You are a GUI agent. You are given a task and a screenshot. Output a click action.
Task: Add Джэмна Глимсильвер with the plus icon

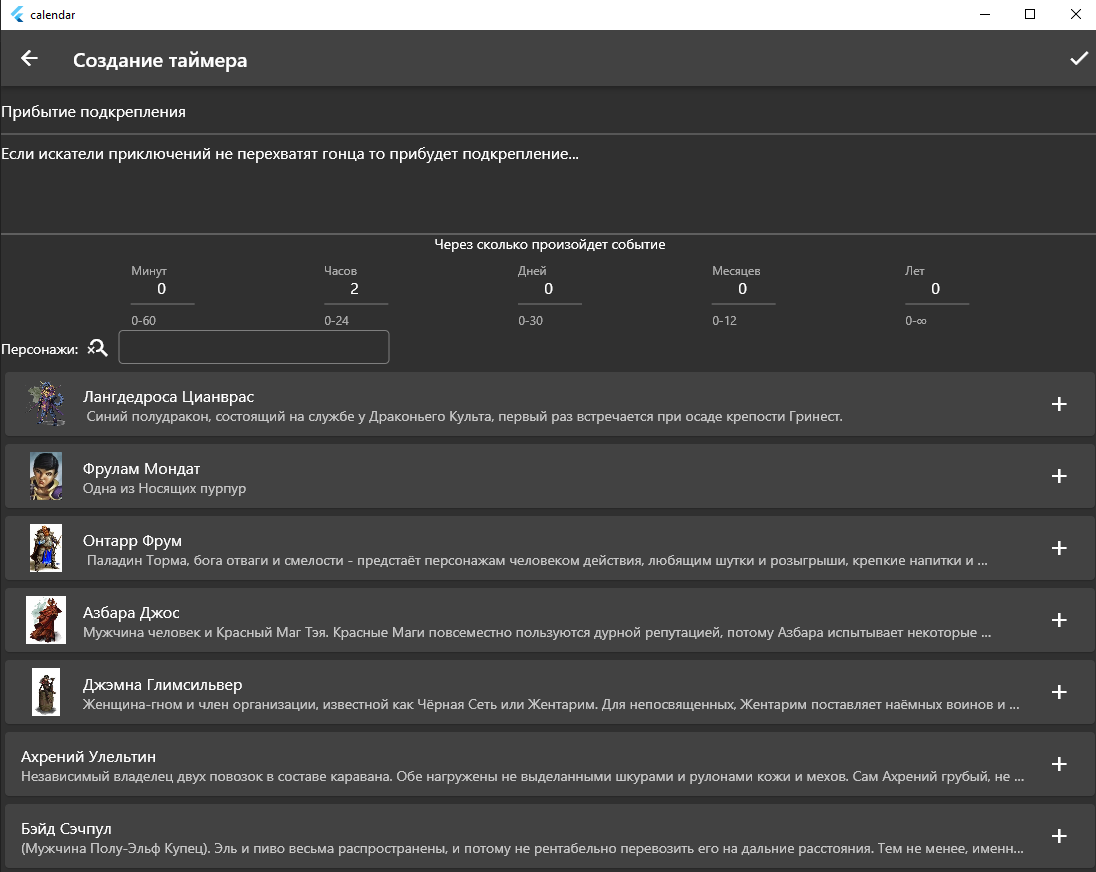point(1059,692)
